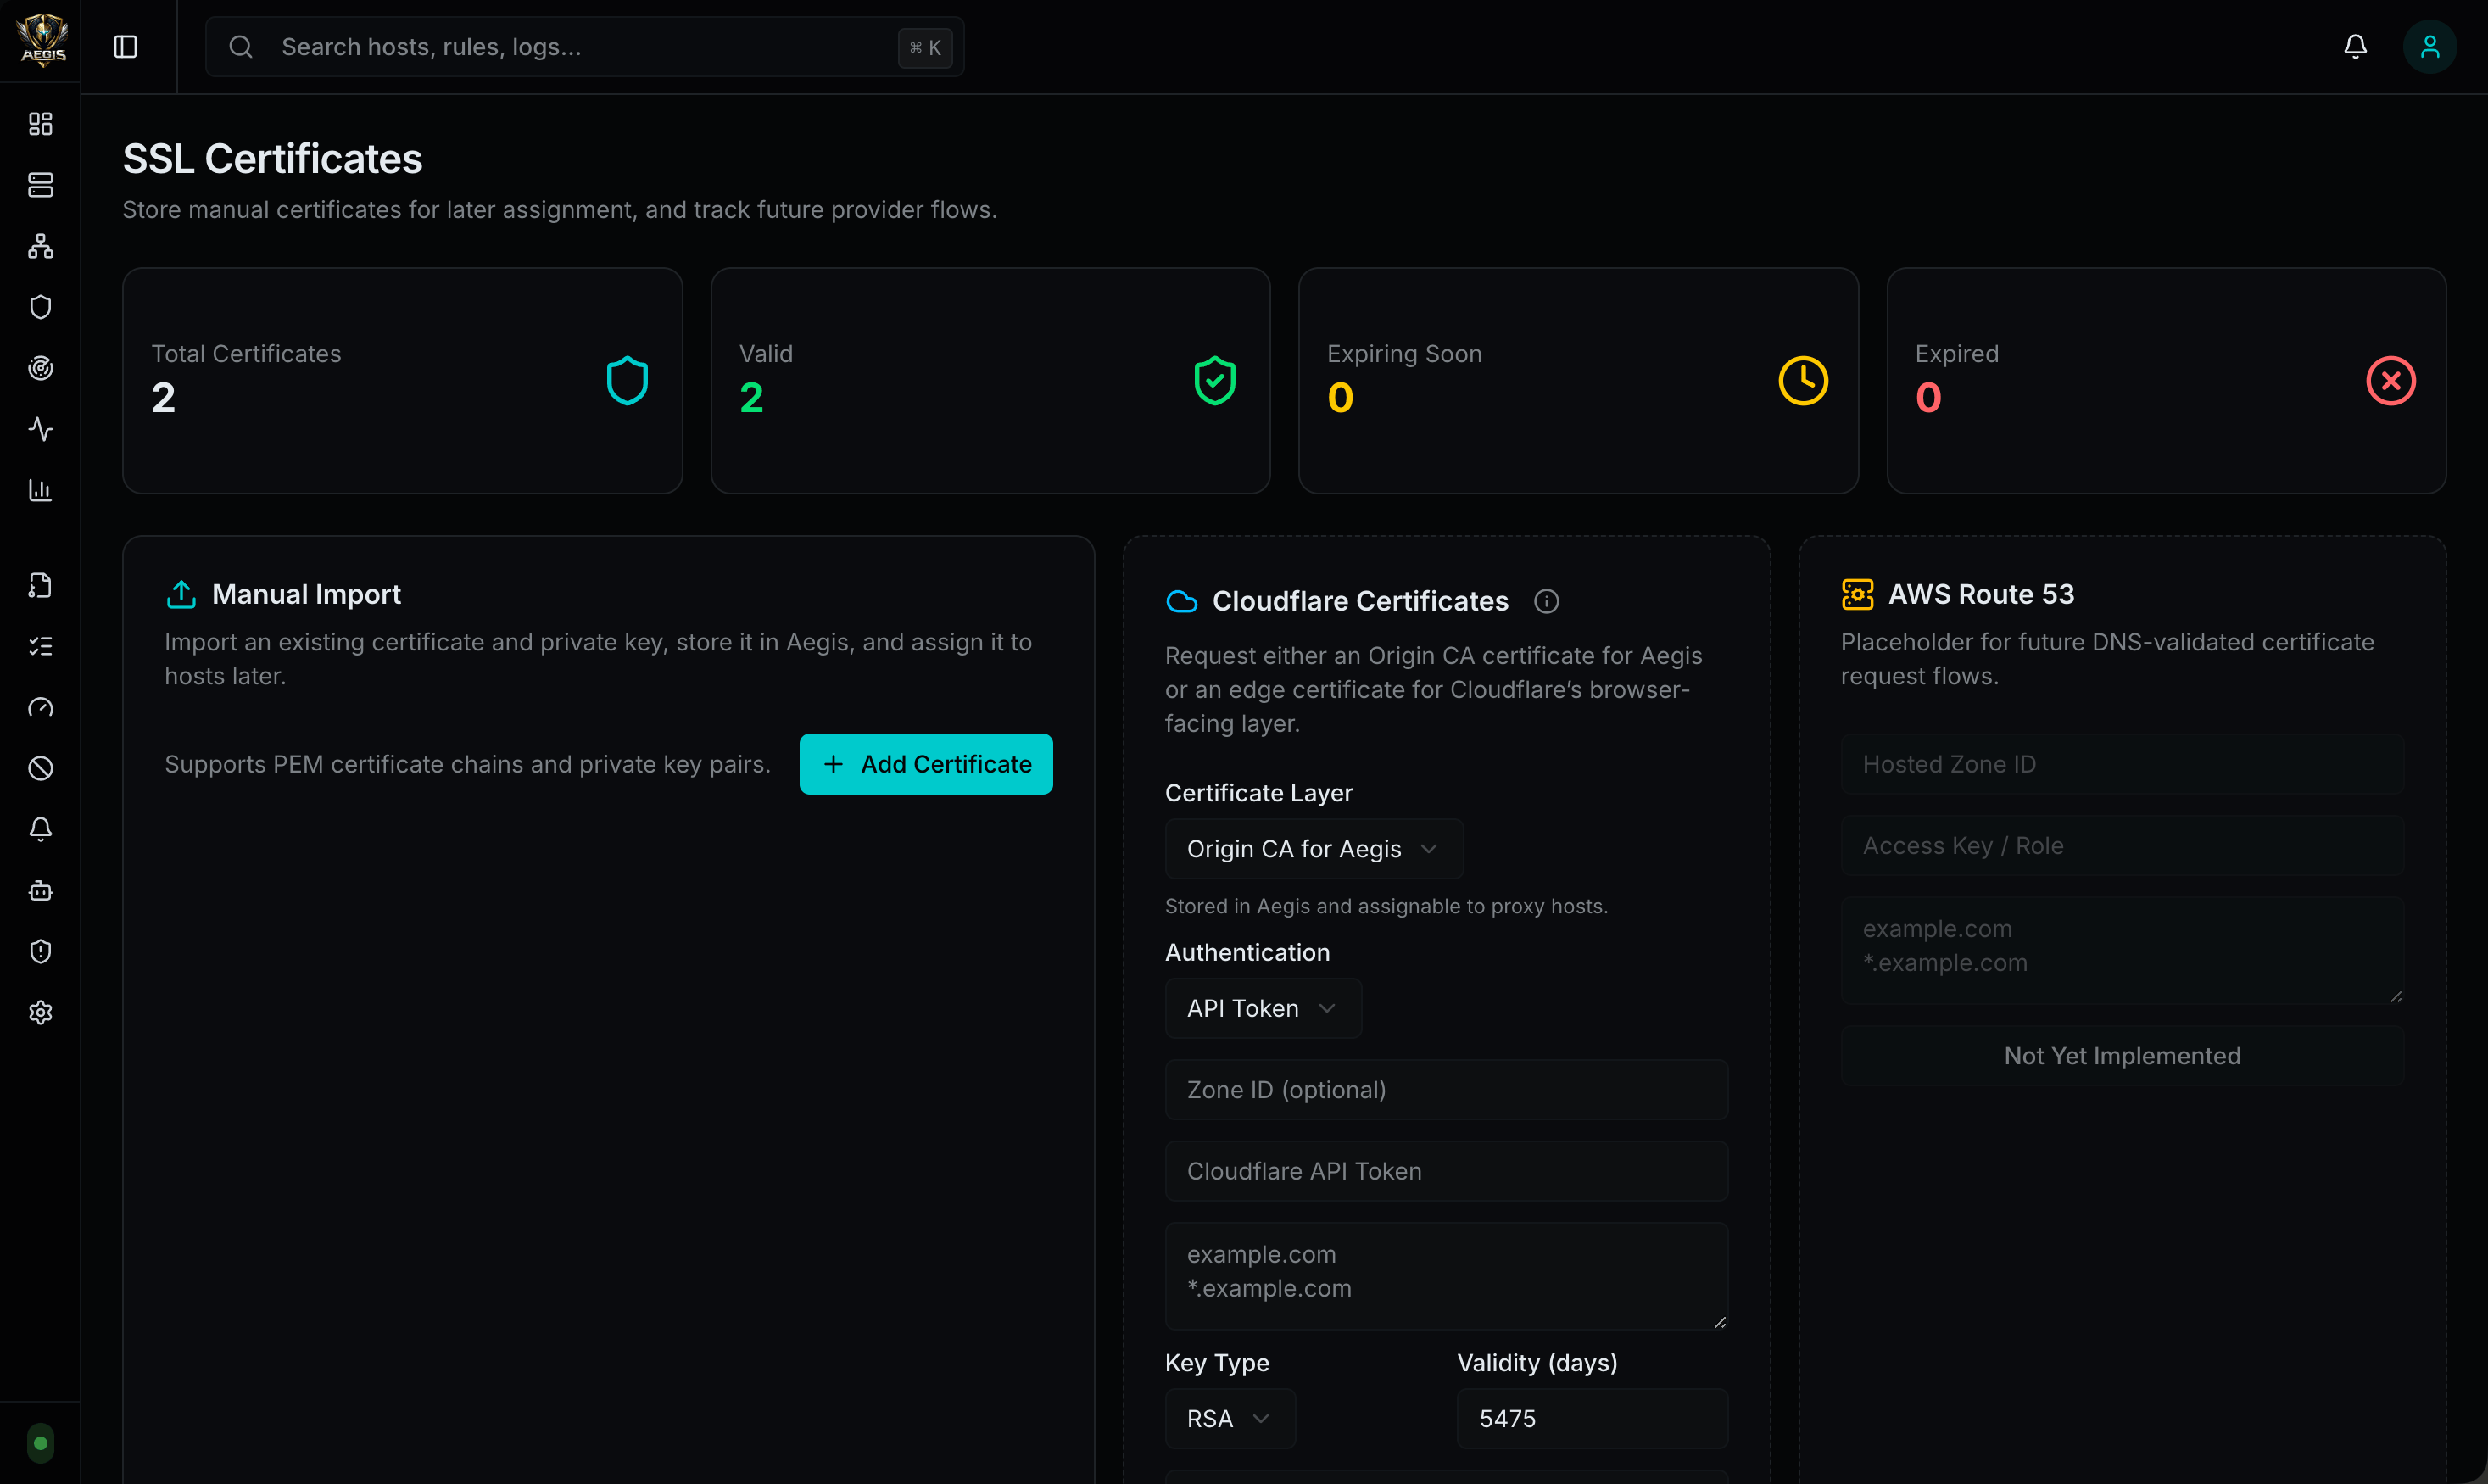Click the Cloudflare Certificates heading text
Screen dimensions: 2488x1484
pyautogui.click(x=1360, y=601)
